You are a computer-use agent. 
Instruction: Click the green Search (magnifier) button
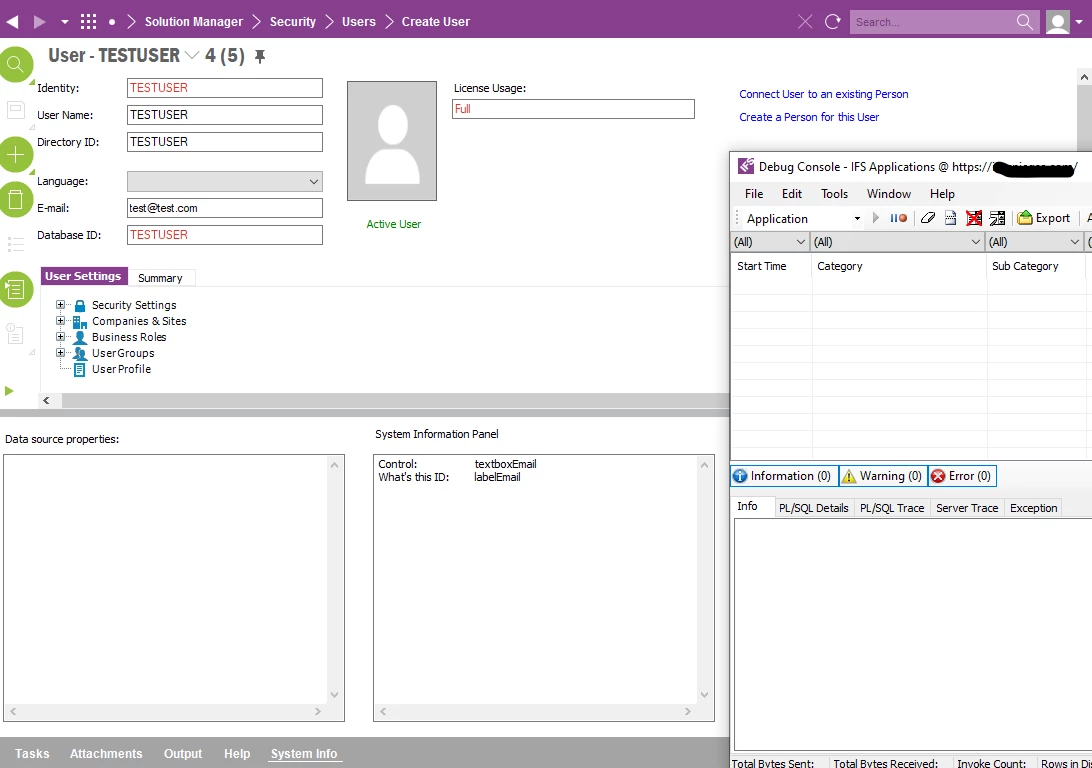(15, 64)
